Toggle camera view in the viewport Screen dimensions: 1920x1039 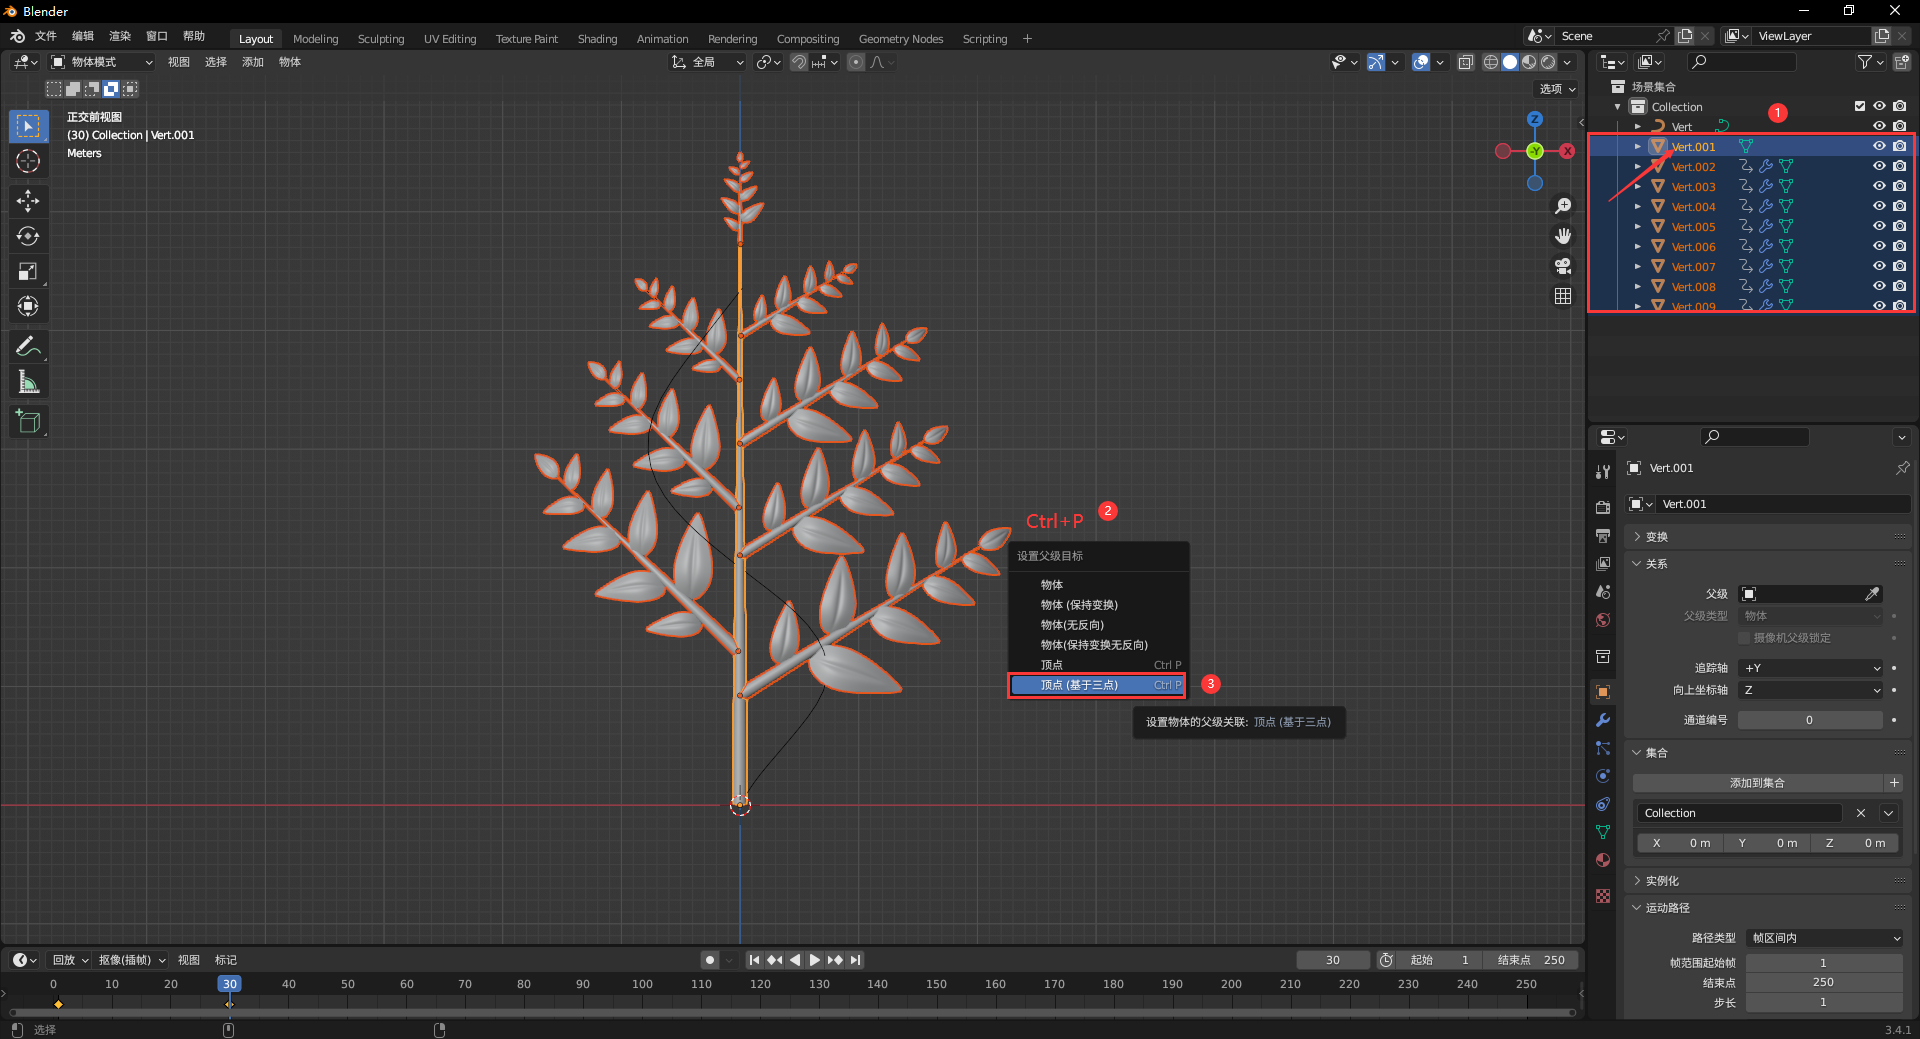pos(1563,266)
